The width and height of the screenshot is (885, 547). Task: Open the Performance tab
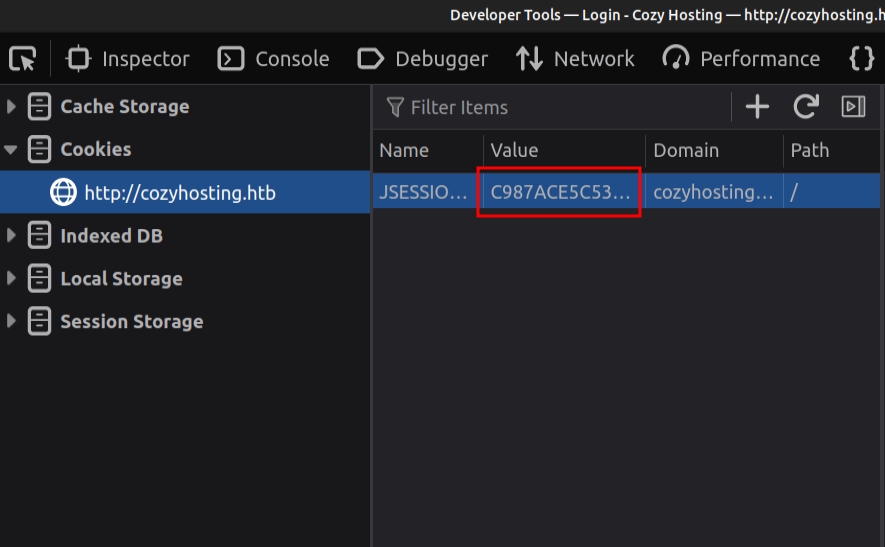(741, 59)
